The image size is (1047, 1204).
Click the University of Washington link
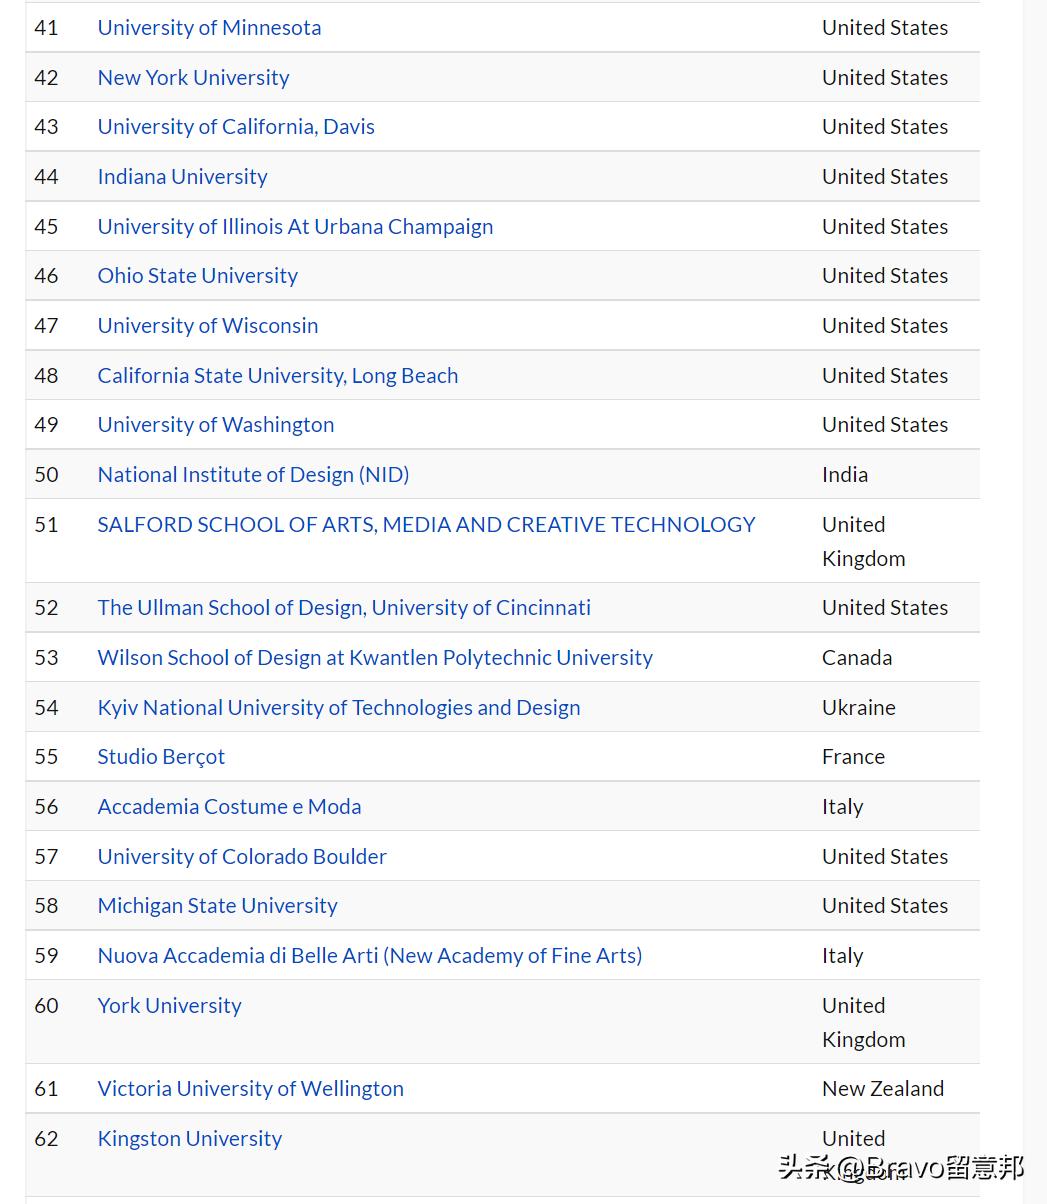pyautogui.click(x=215, y=425)
